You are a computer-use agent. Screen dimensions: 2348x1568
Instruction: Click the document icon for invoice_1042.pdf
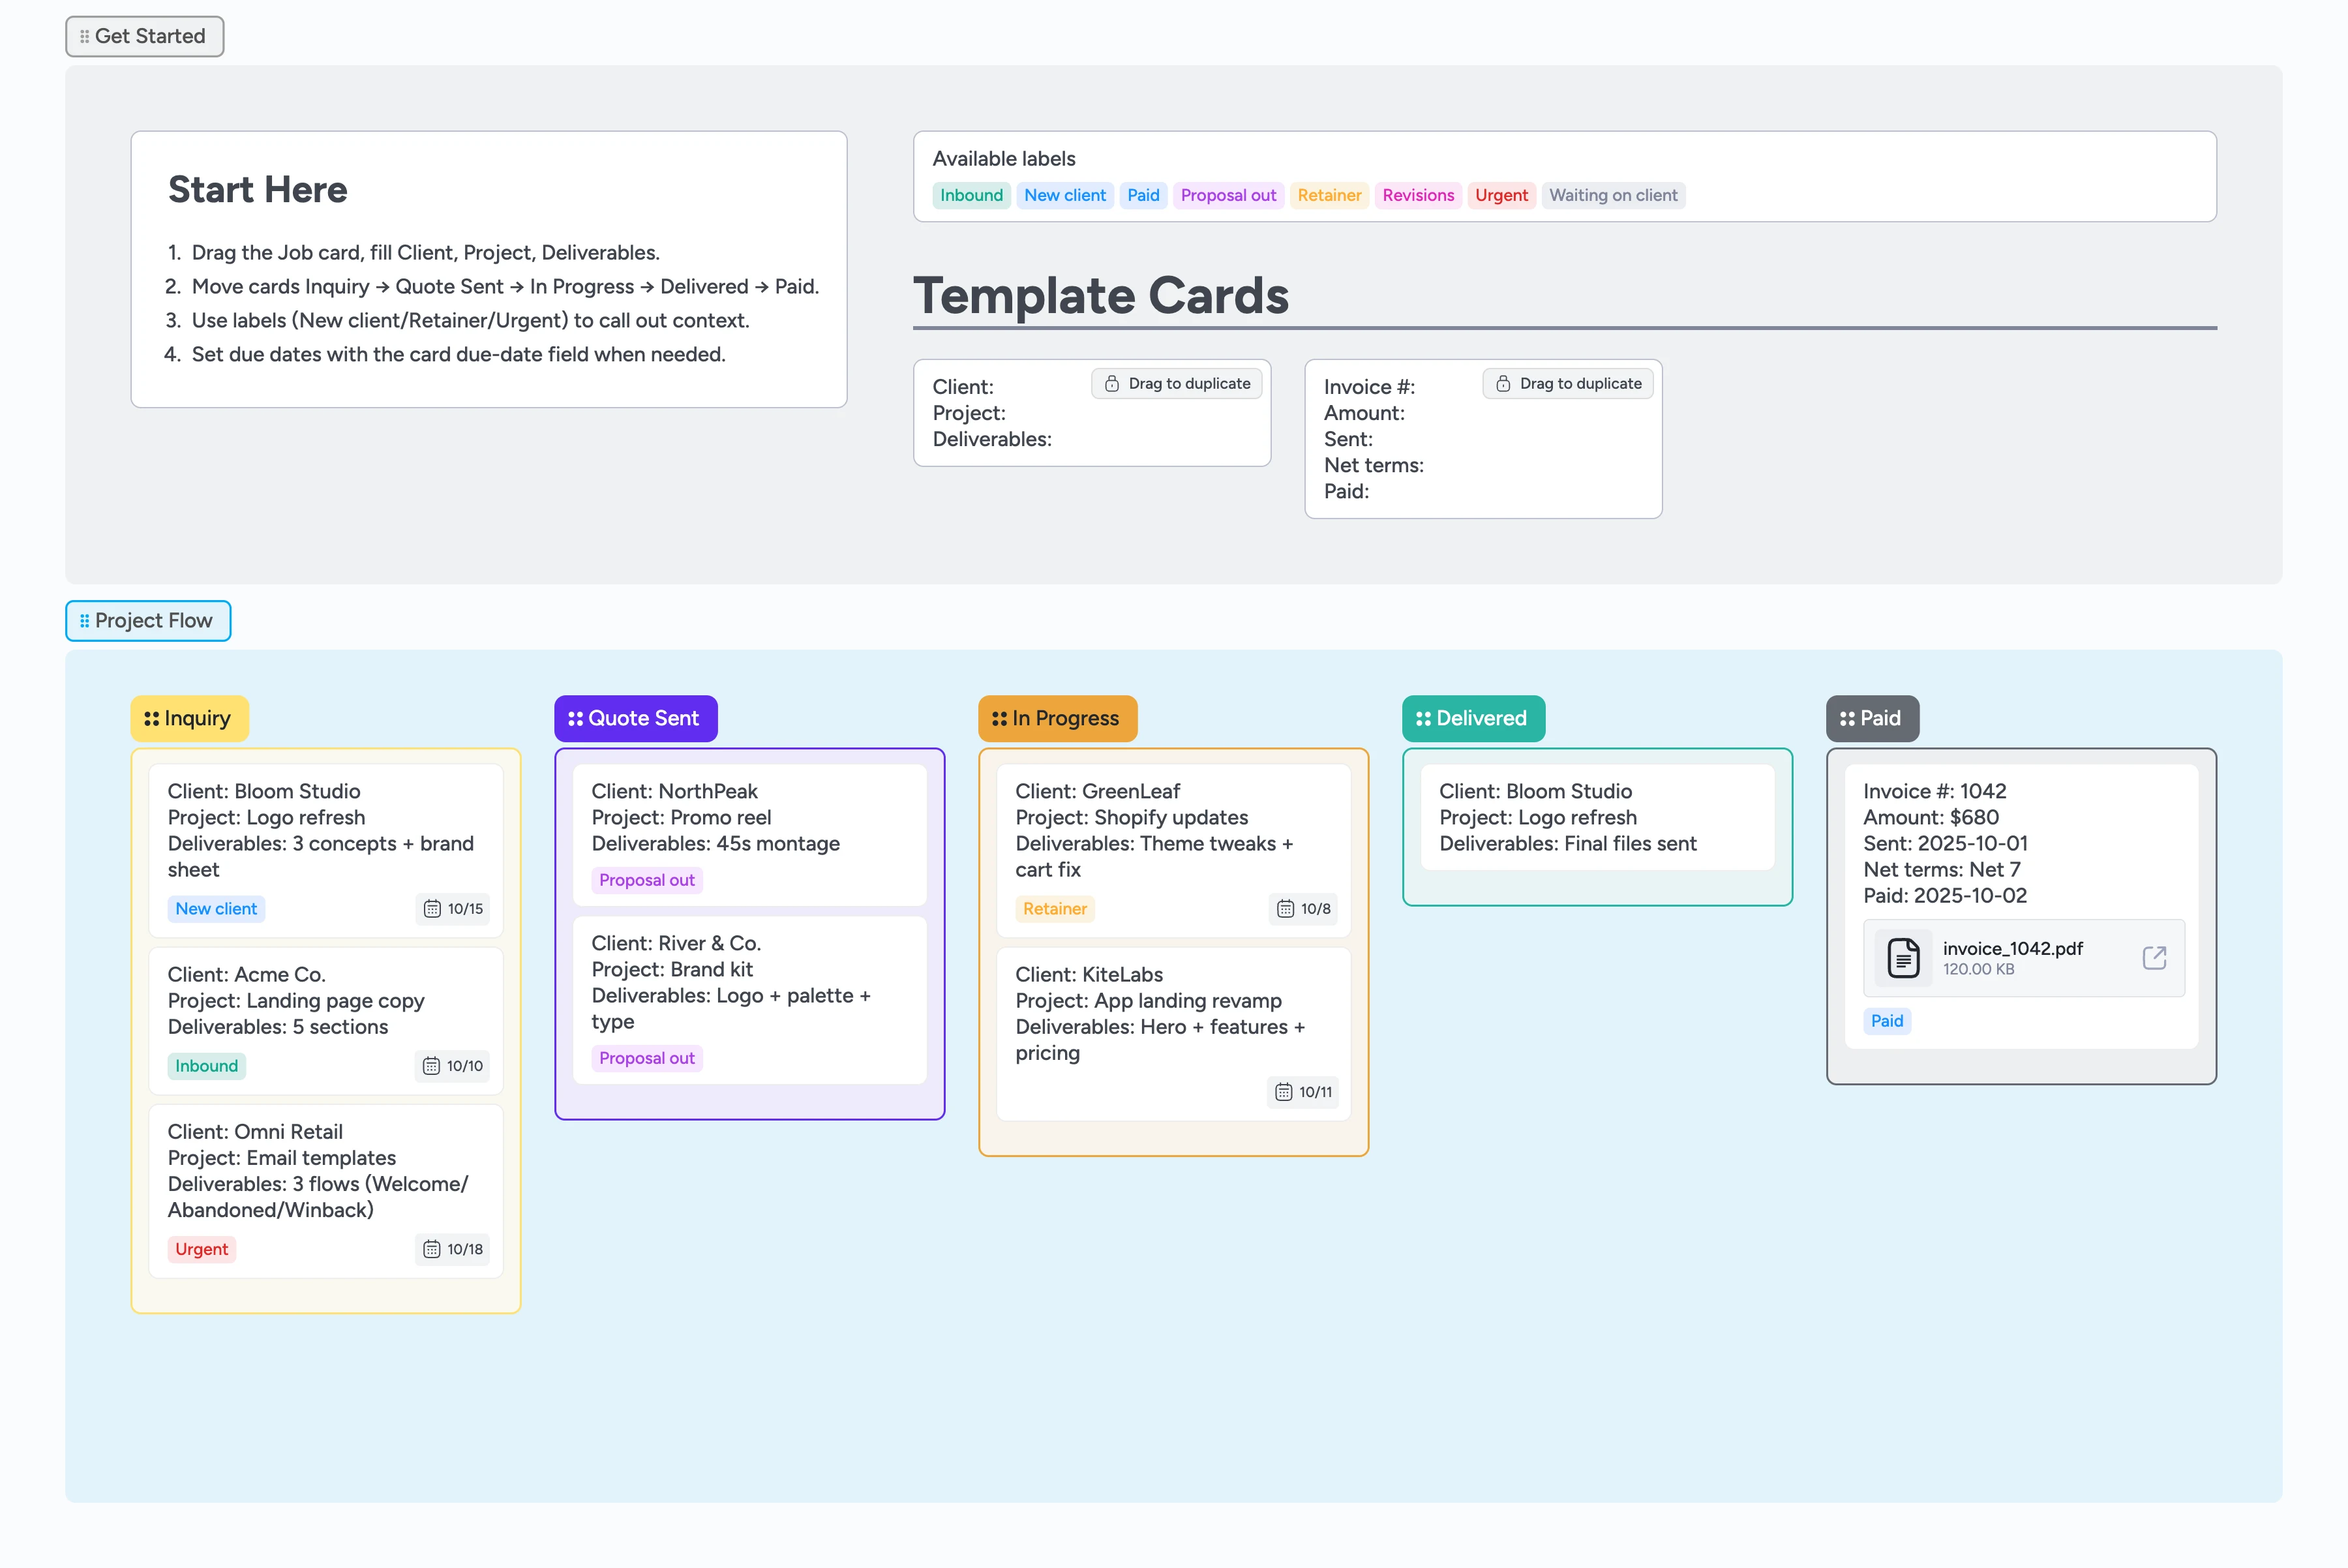pyautogui.click(x=1903, y=957)
